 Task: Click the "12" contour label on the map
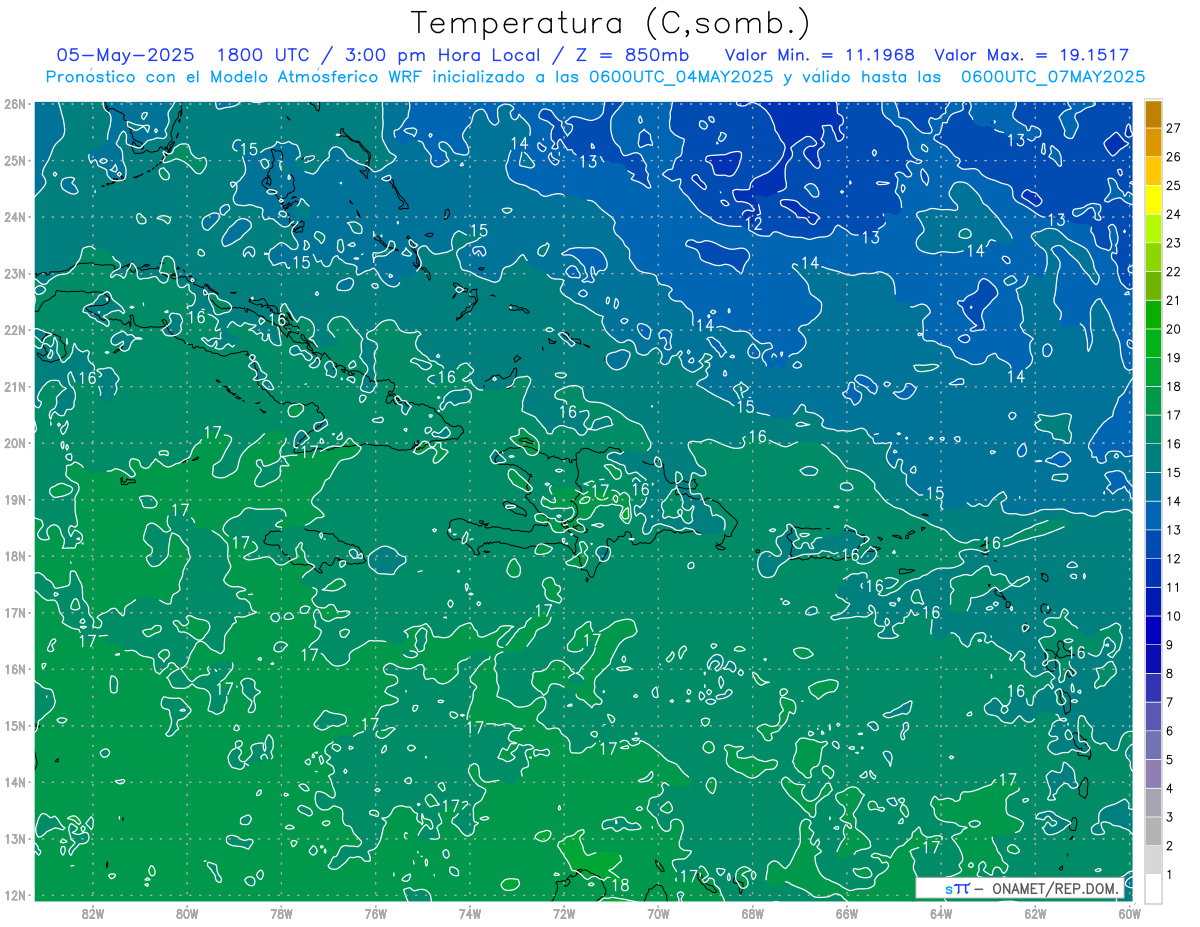[x=754, y=224]
